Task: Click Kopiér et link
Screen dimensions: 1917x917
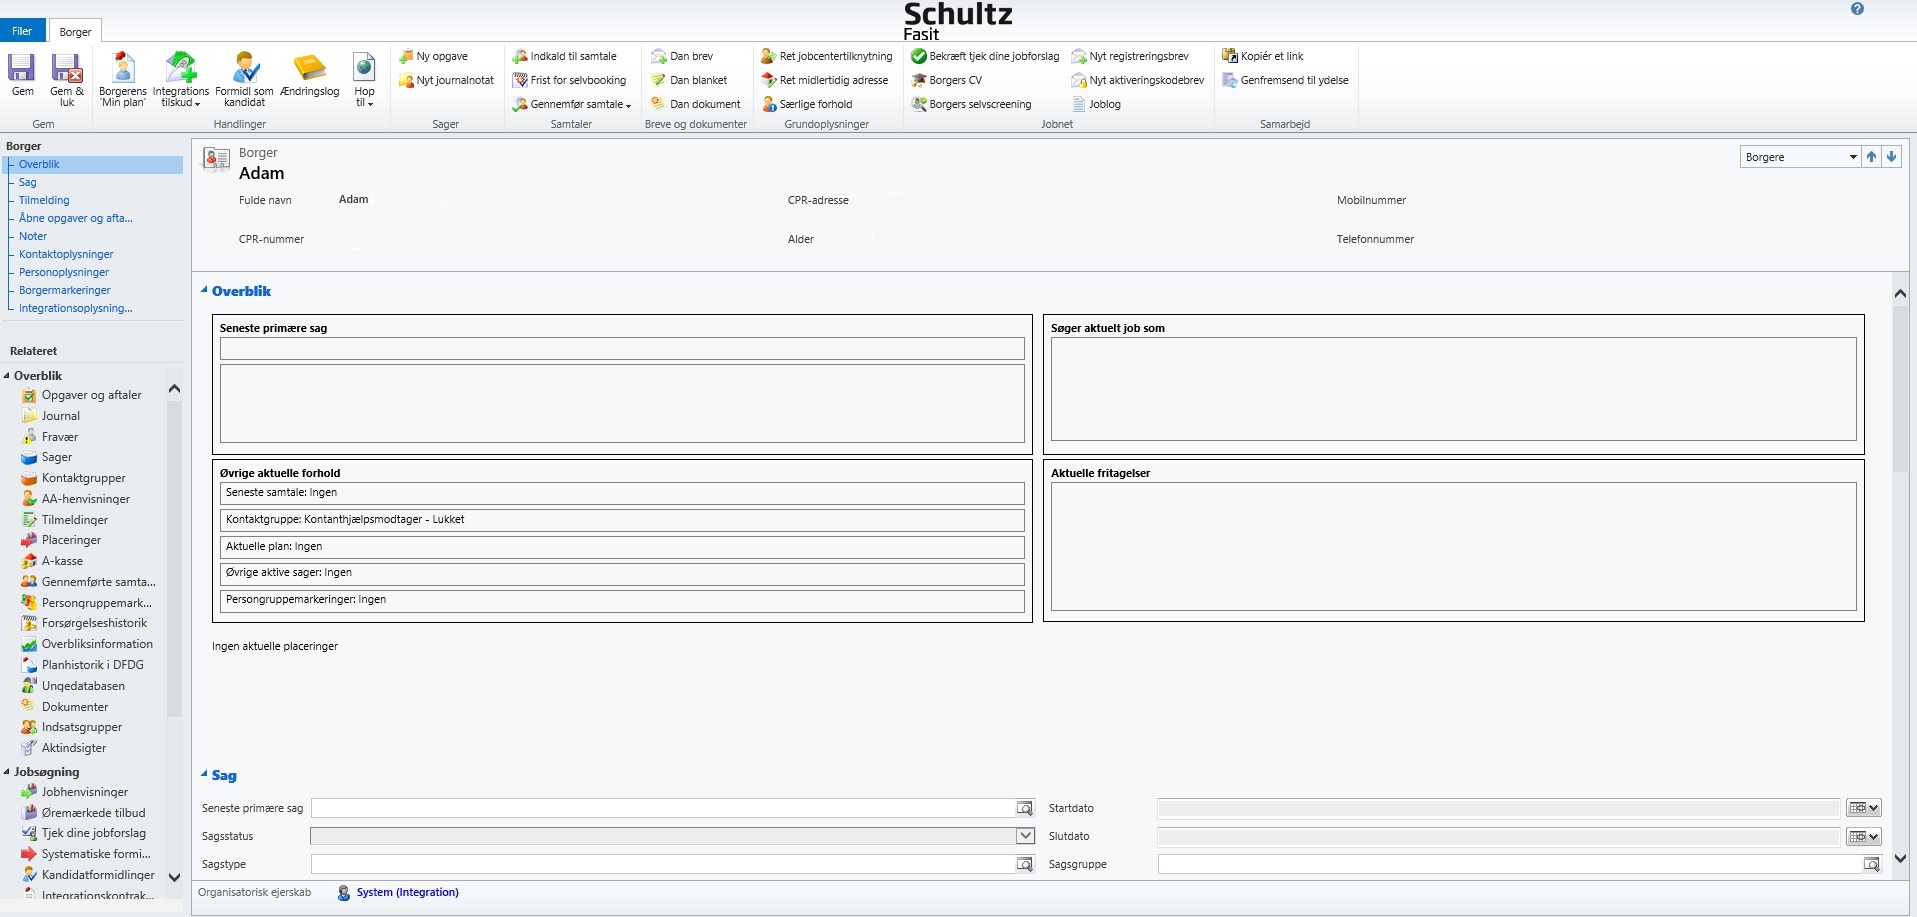Action: [1263, 56]
